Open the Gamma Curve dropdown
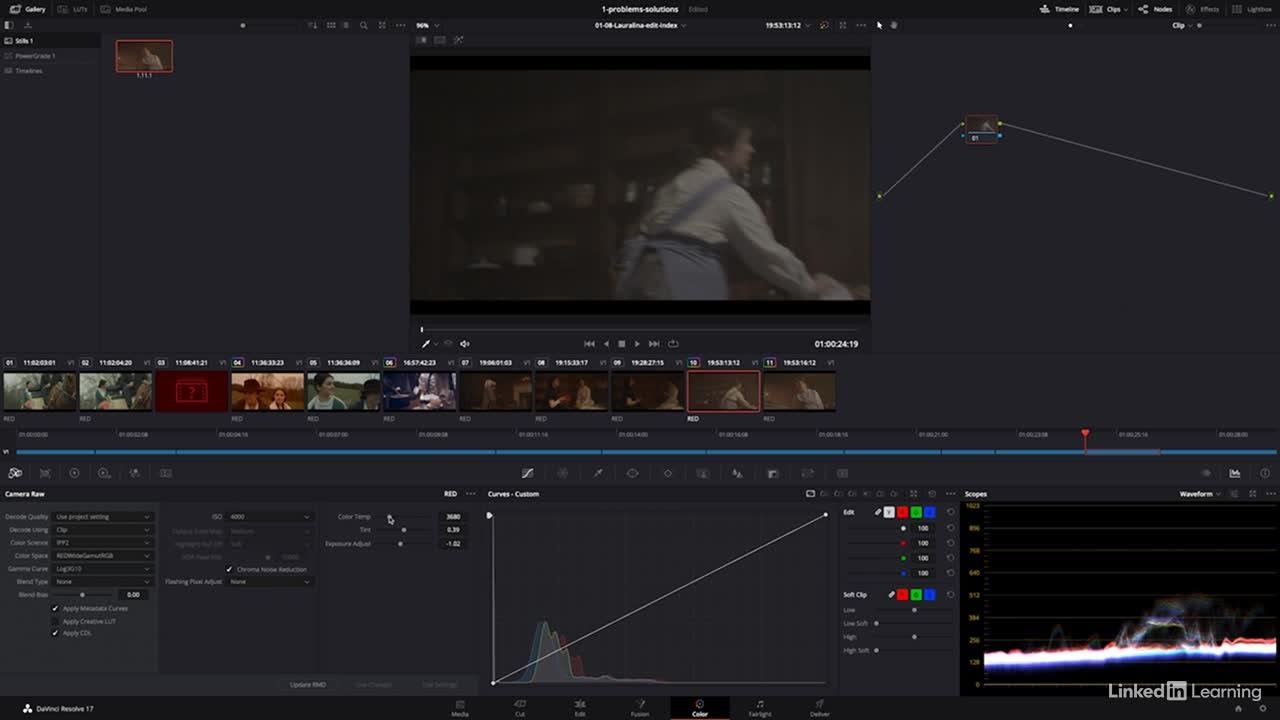This screenshot has width=1280, height=720. click(103, 569)
